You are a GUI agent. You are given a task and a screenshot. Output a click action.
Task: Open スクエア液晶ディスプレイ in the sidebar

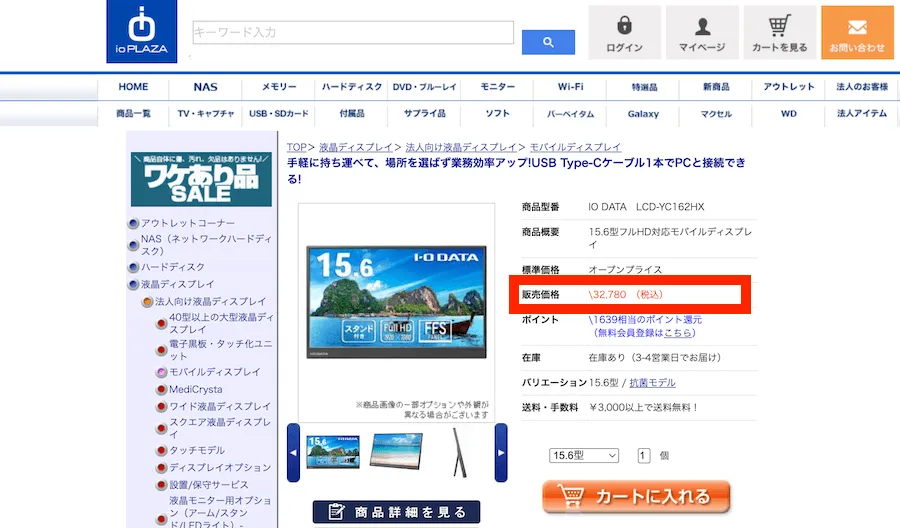tap(220, 428)
